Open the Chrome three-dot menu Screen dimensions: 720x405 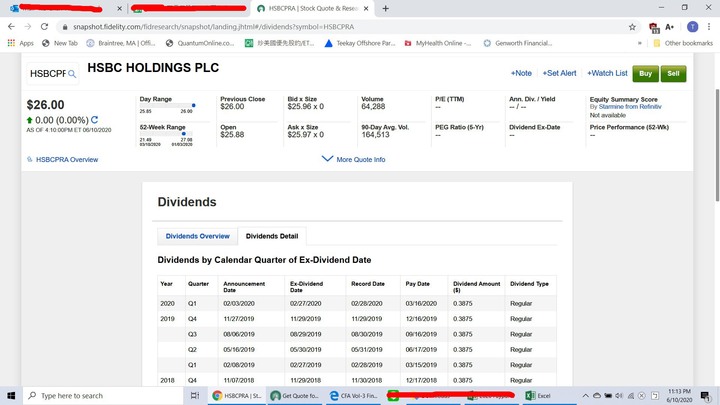pos(709,27)
